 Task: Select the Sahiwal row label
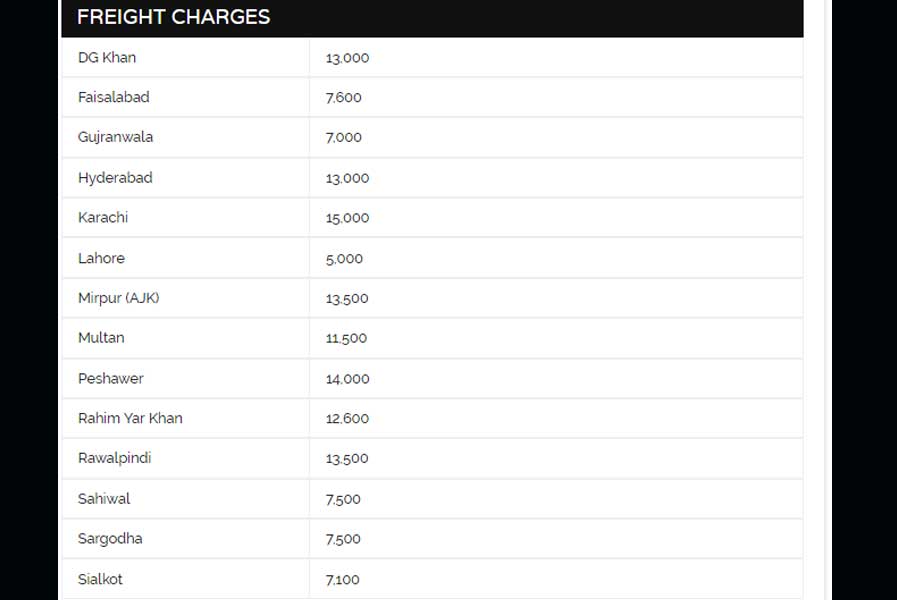point(104,499)
